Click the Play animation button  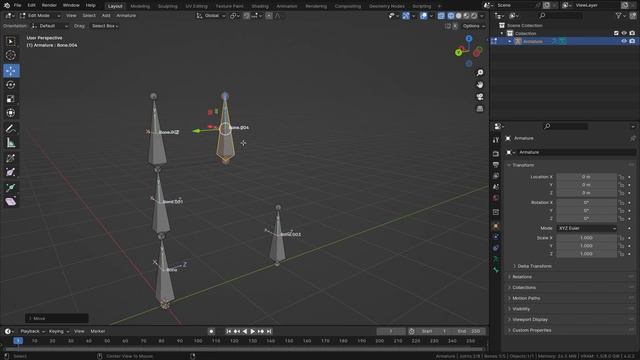pos(253,331)
